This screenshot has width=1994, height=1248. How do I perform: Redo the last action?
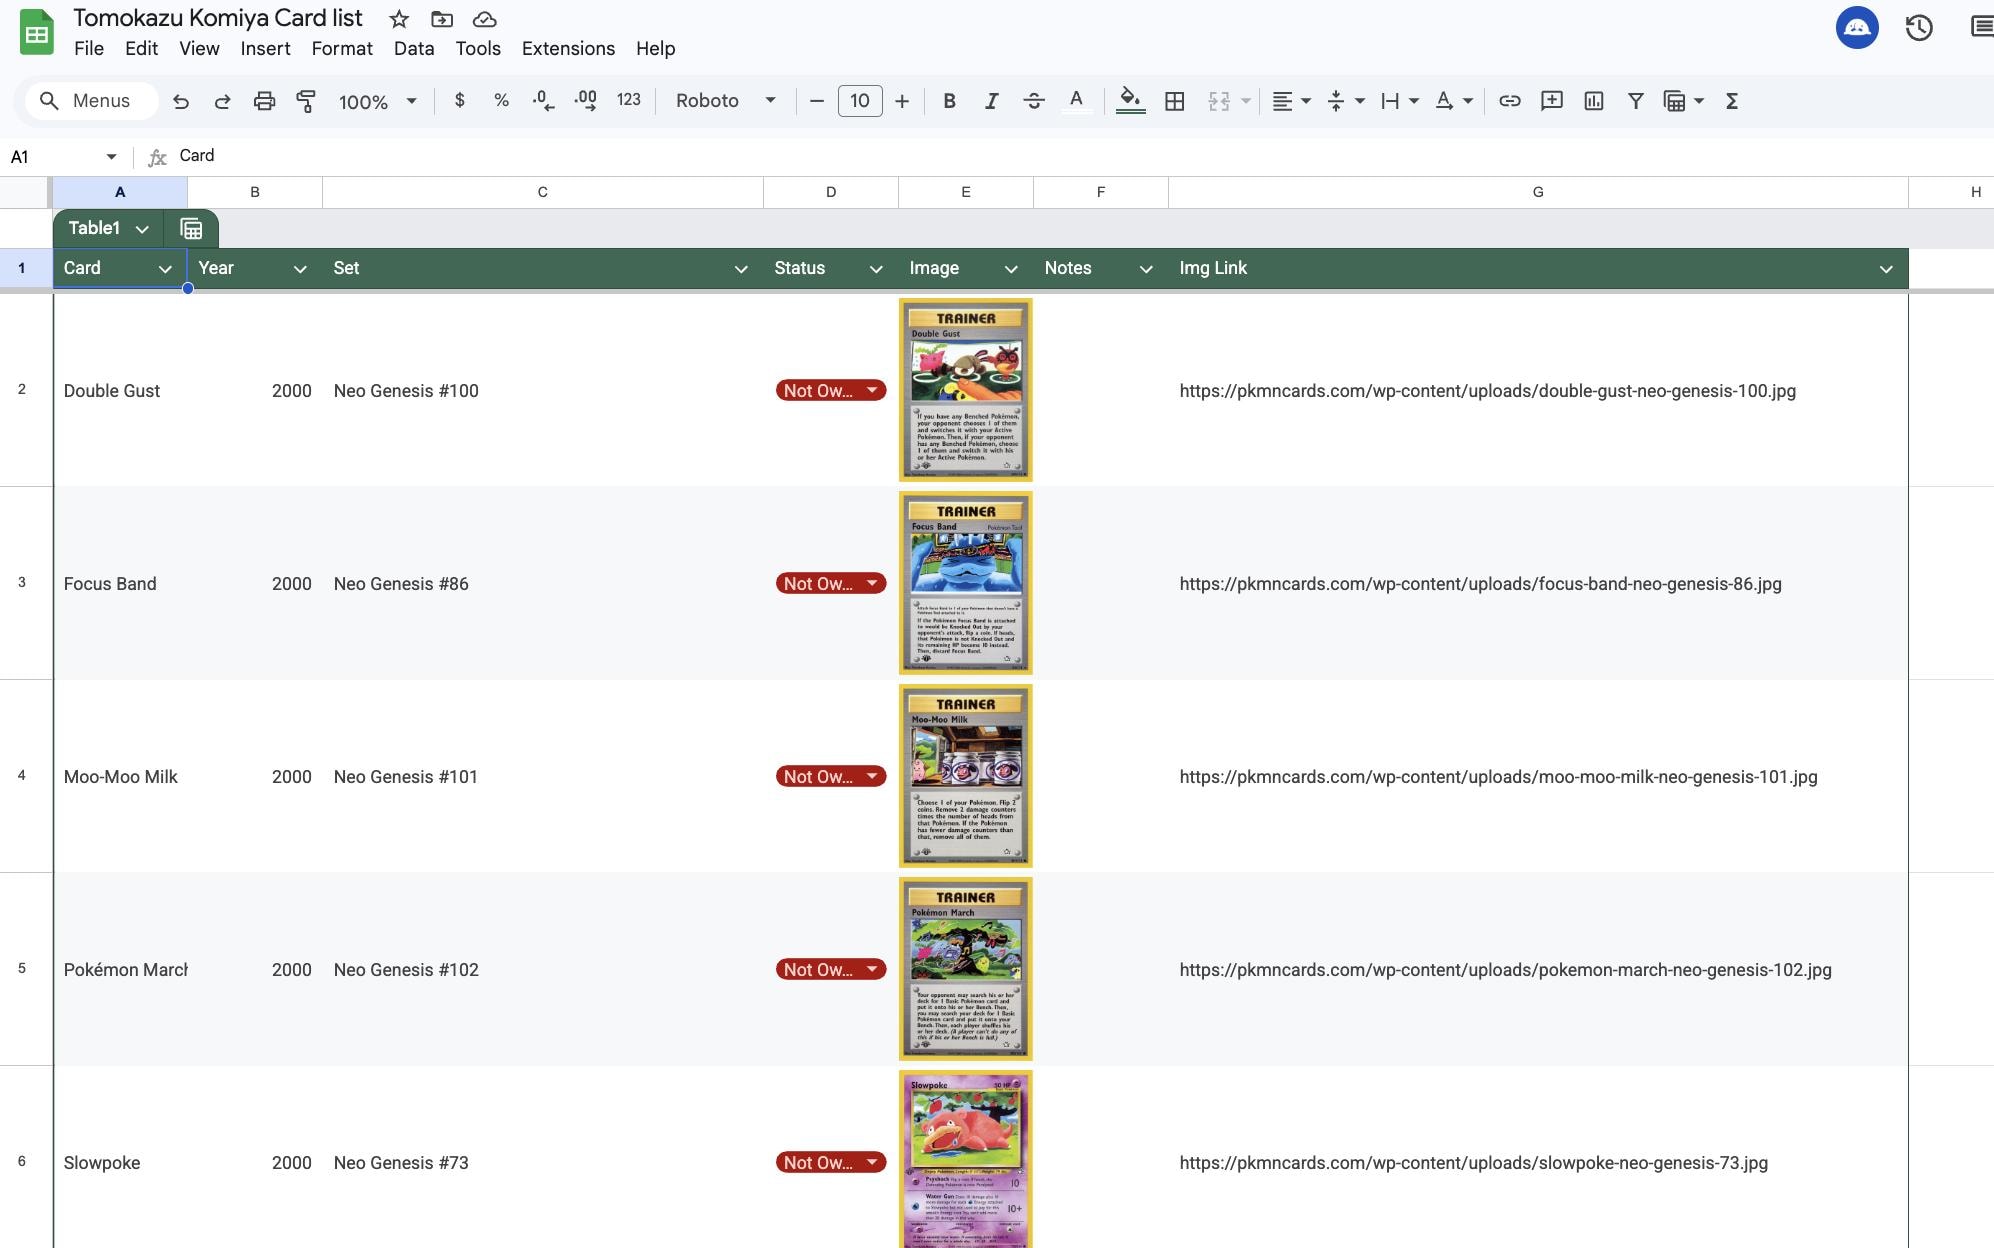click(x=223, y=101)
